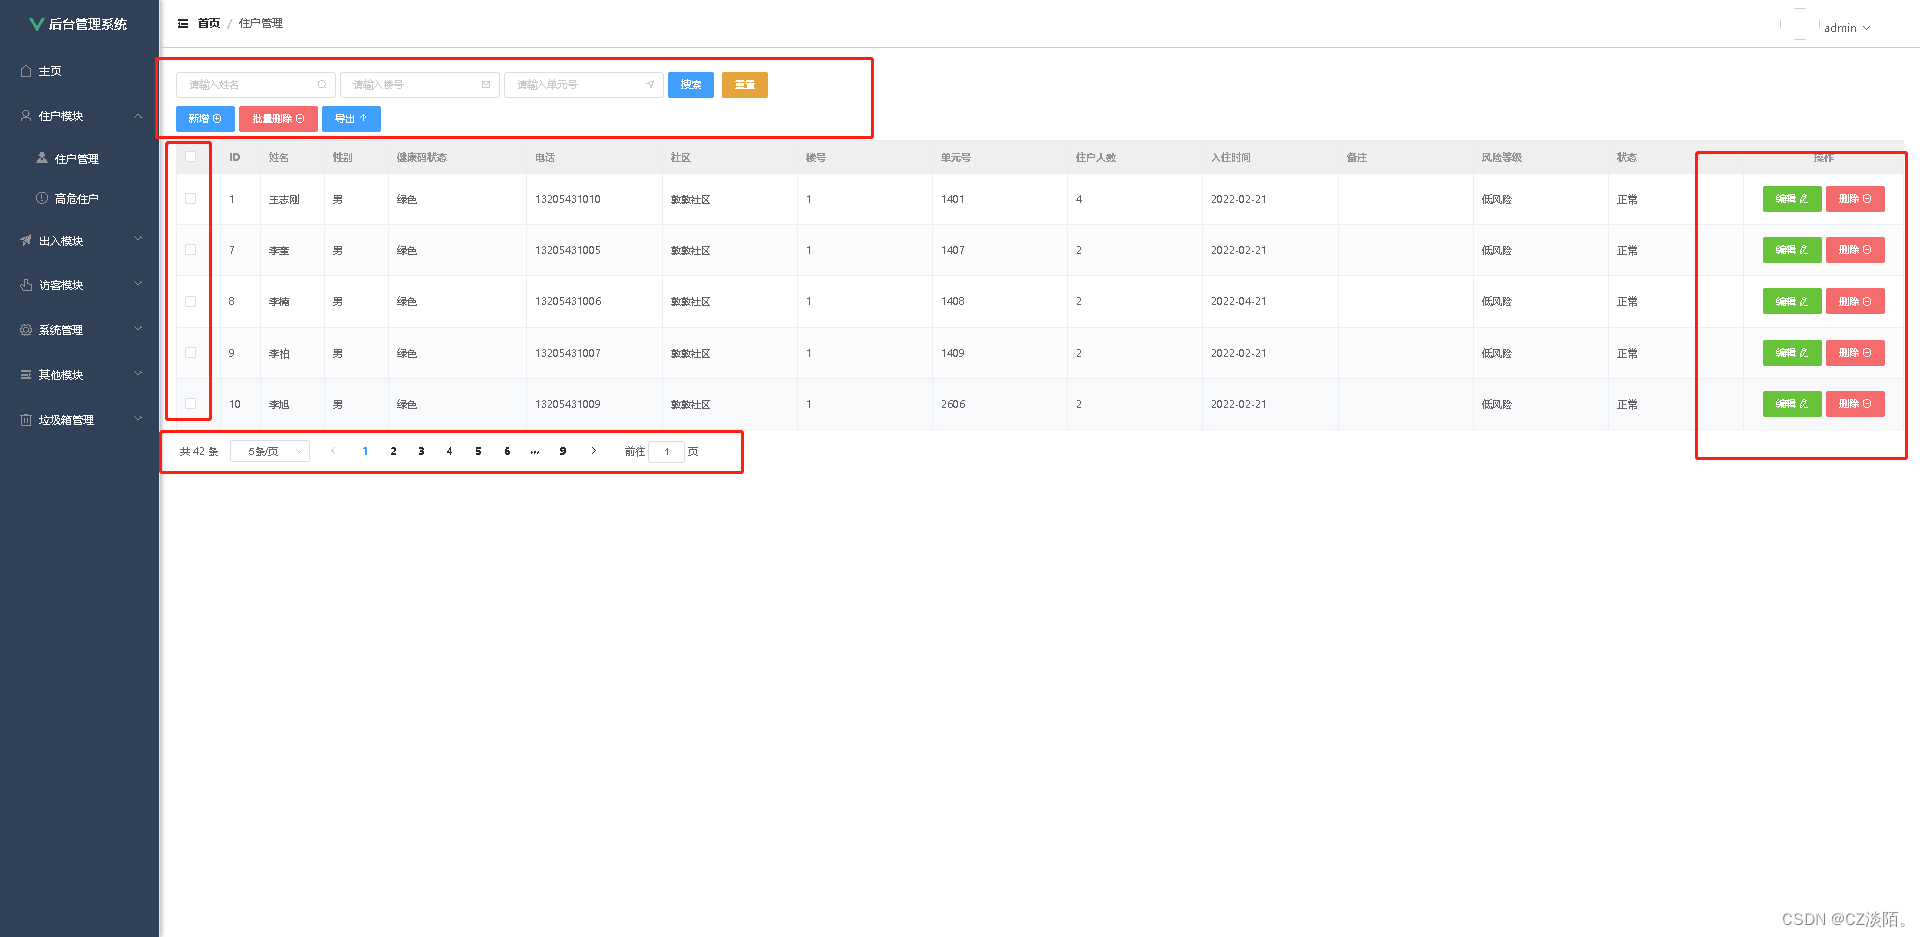Click position icon in unit number input

[650, 85]
